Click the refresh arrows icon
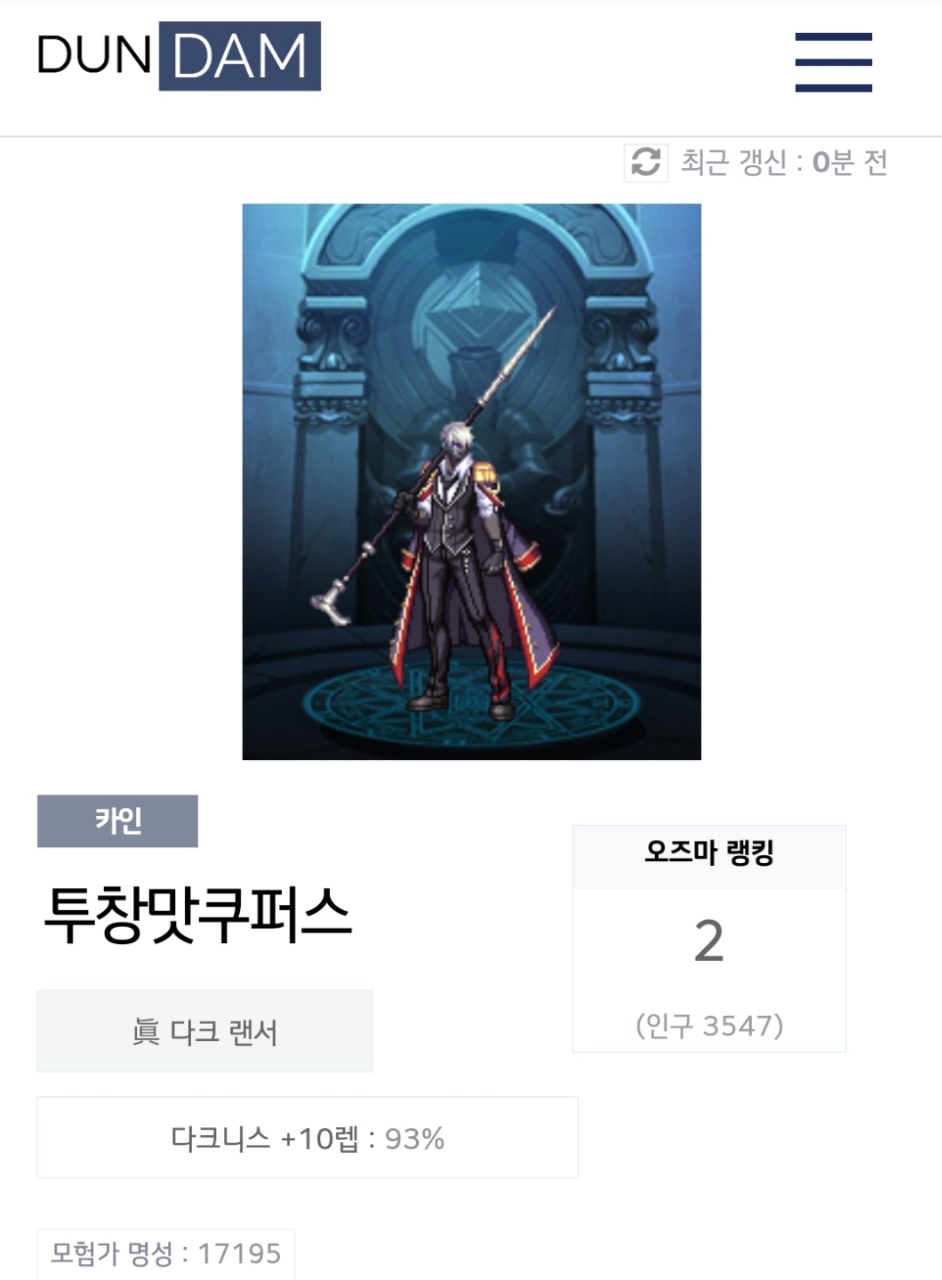 click(646, 162)
